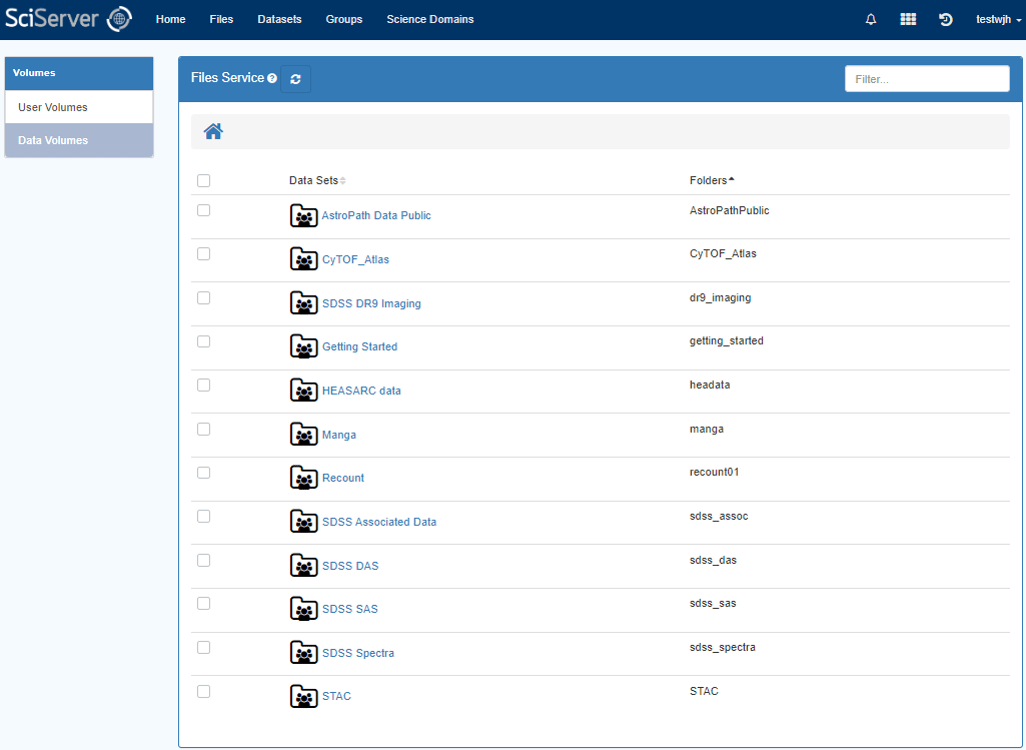
Task: Check the SDSS SAS row checkbox
Action: [x=203, y=603]
